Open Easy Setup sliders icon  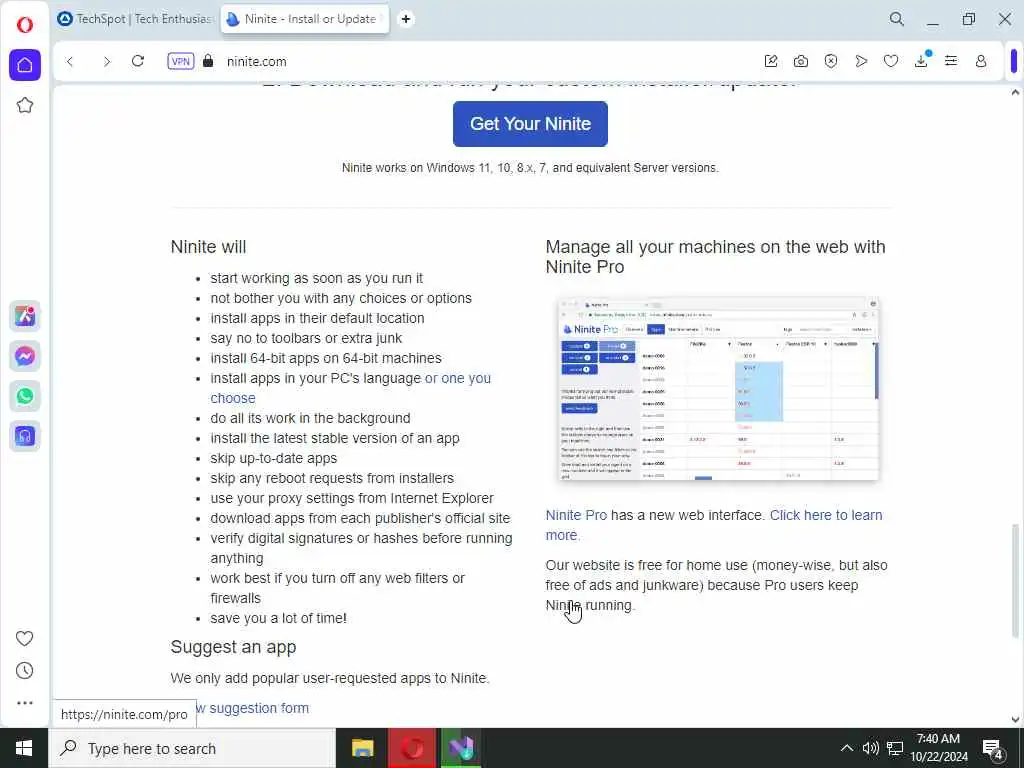951,61
